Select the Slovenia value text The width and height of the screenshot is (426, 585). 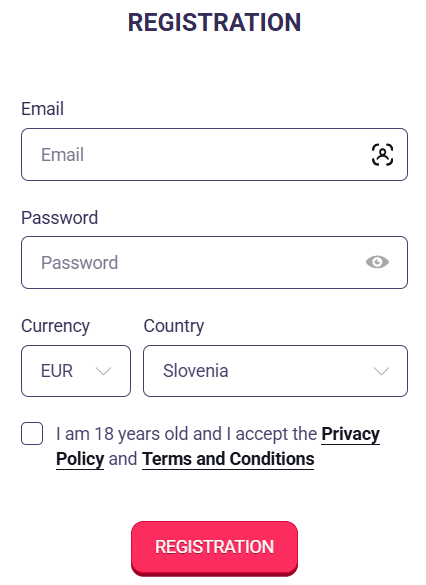click(x=195, y=371)
